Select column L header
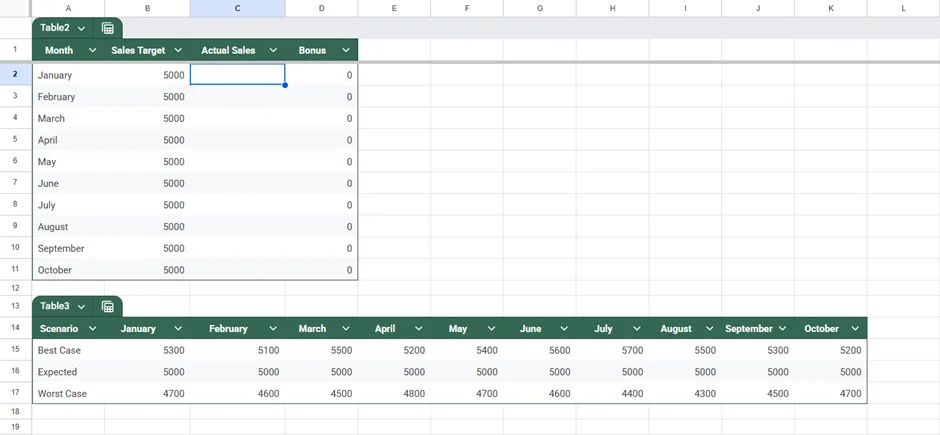Image resolution: width=940 pixels, height=435 pixels. [903, 8]
